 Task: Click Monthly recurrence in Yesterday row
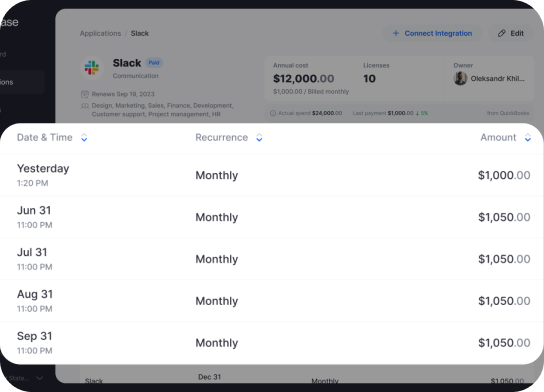pyautogui.click(x=217, y=176)
